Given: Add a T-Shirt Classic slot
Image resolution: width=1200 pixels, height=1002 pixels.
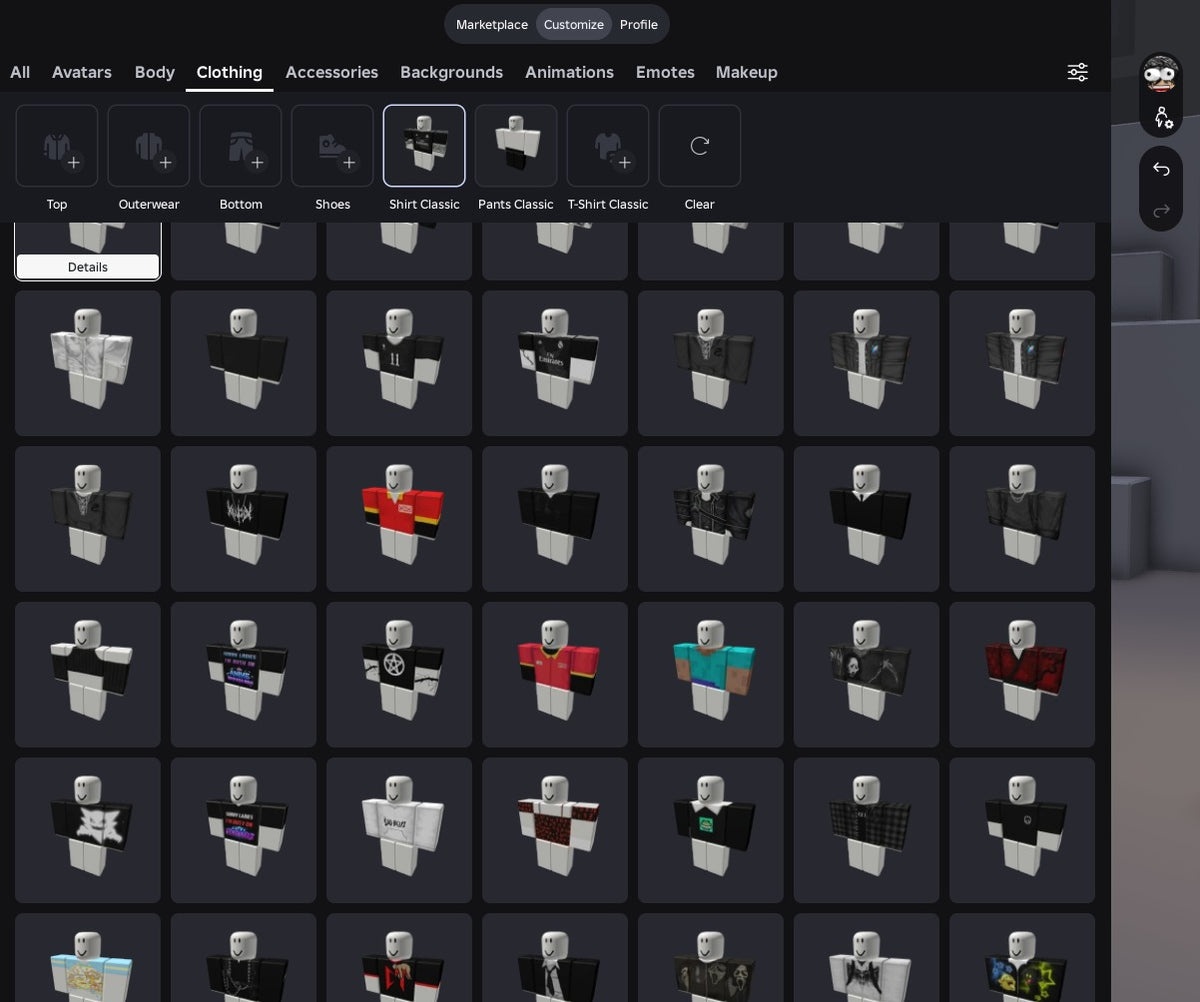Looking at the screenshot, I should (x=608, y=146).
